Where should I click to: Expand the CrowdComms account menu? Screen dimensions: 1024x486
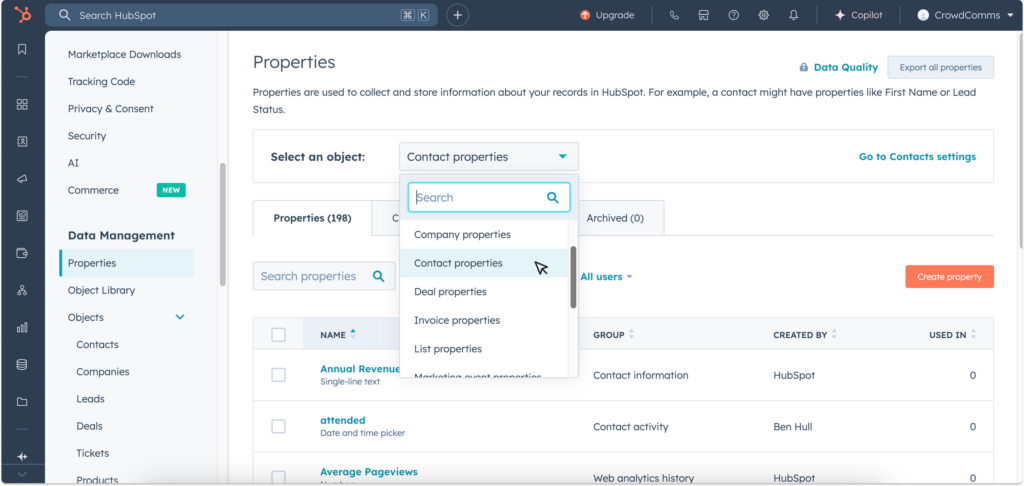(965, 15)
